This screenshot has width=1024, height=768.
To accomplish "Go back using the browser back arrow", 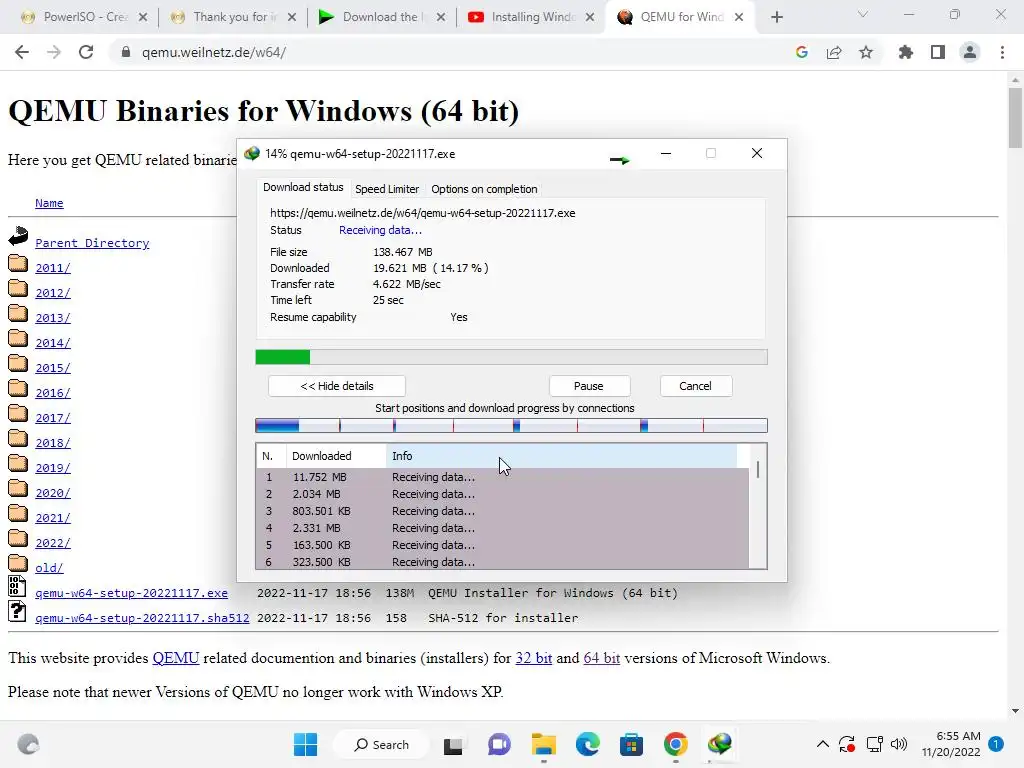I will 22,52.
